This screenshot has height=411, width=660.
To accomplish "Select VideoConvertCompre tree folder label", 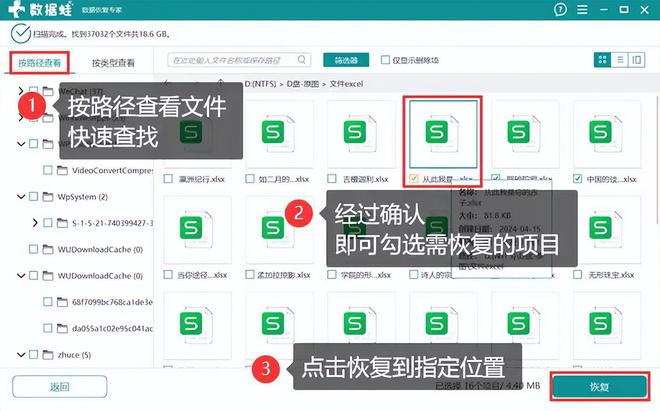I will click(x=112, y=170).
